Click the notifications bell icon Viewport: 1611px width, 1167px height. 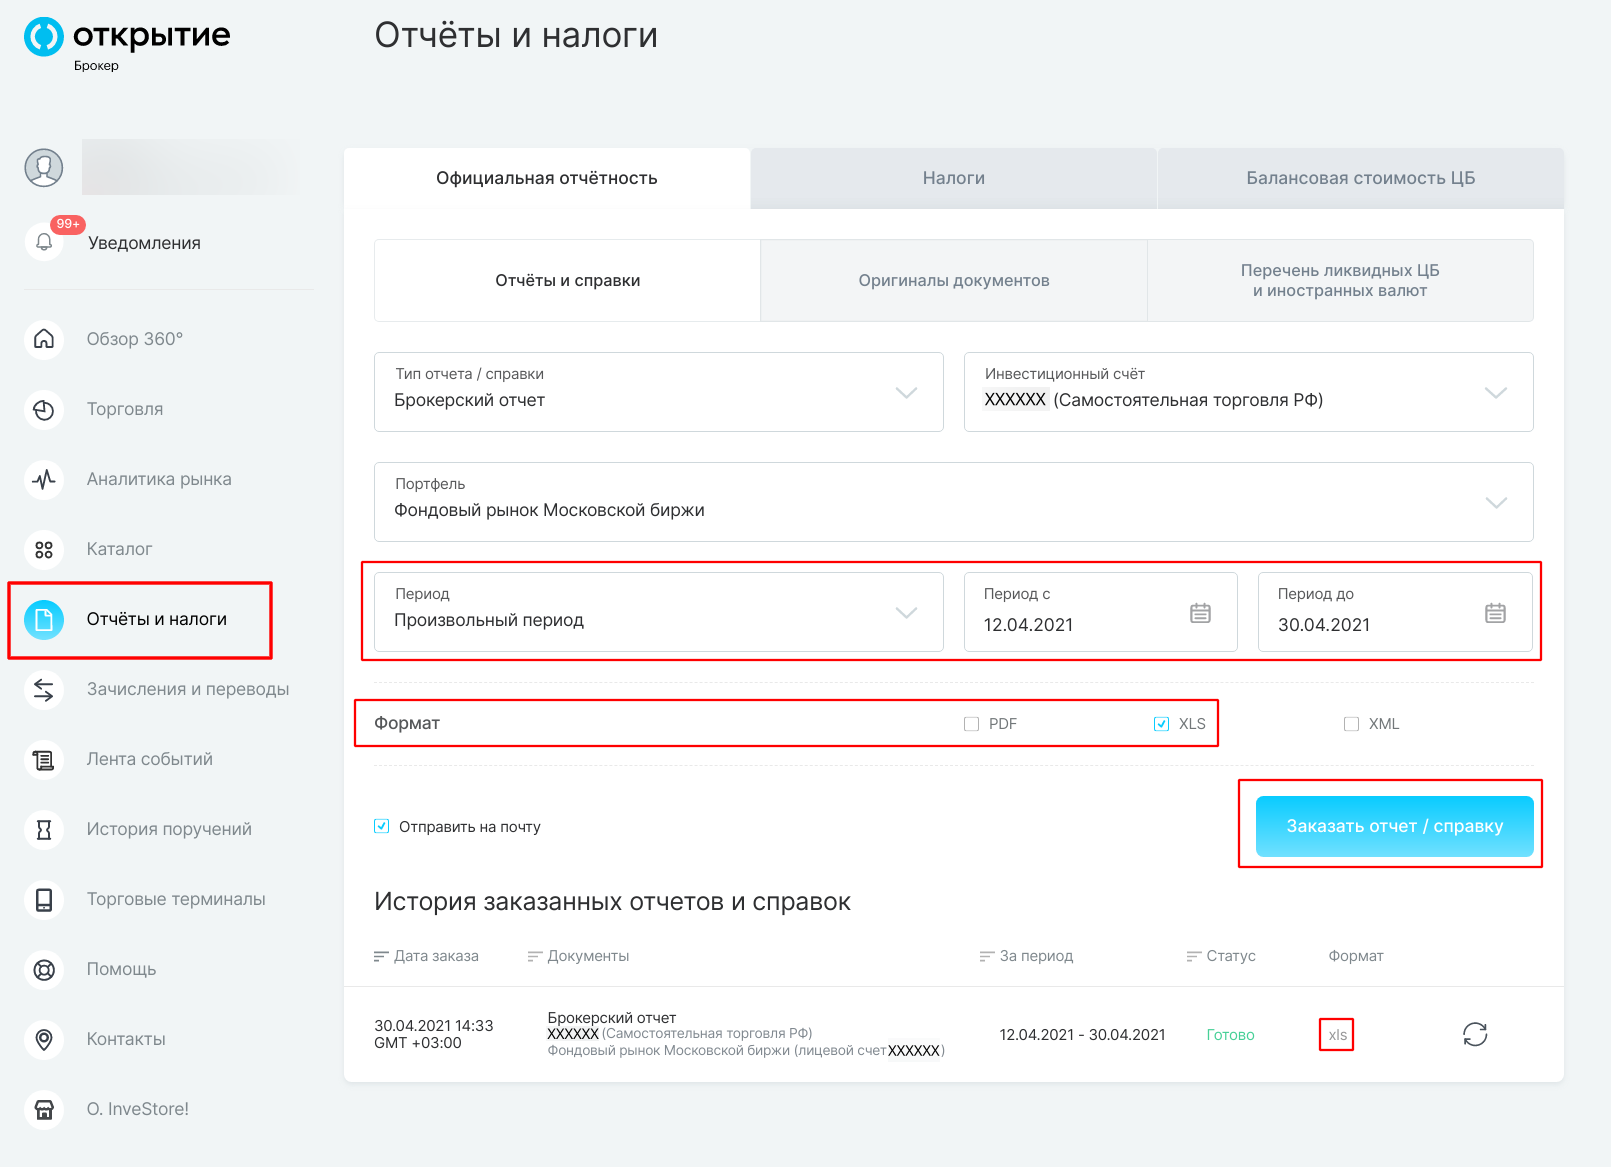[x=44, y=242]
